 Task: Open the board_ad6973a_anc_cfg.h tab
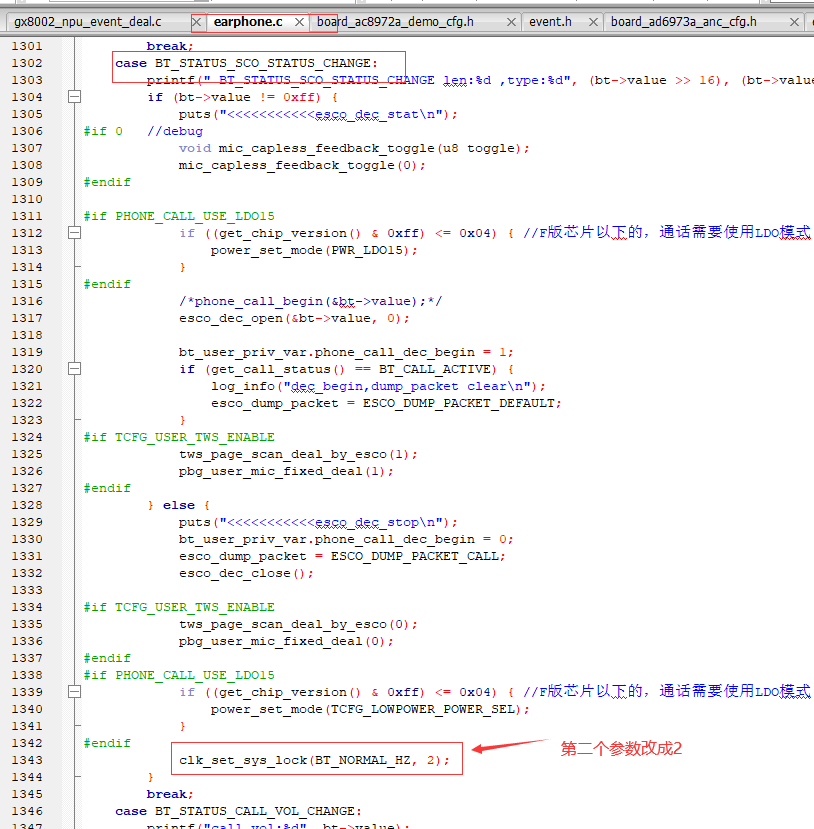click(x=683, y=22)
